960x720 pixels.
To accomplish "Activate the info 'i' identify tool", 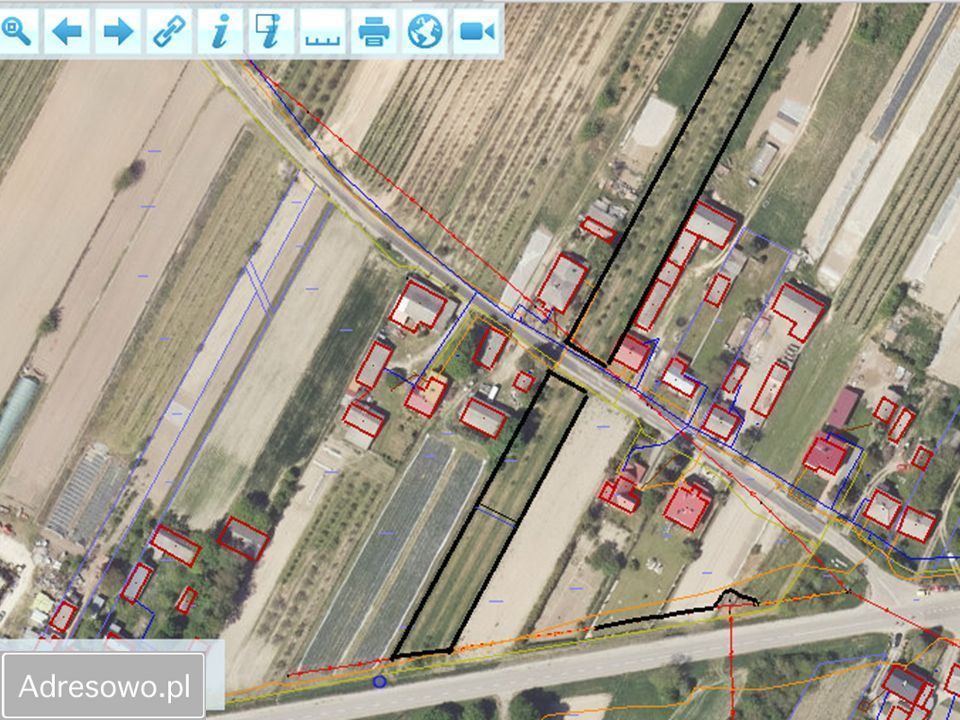I will (220, 31).
